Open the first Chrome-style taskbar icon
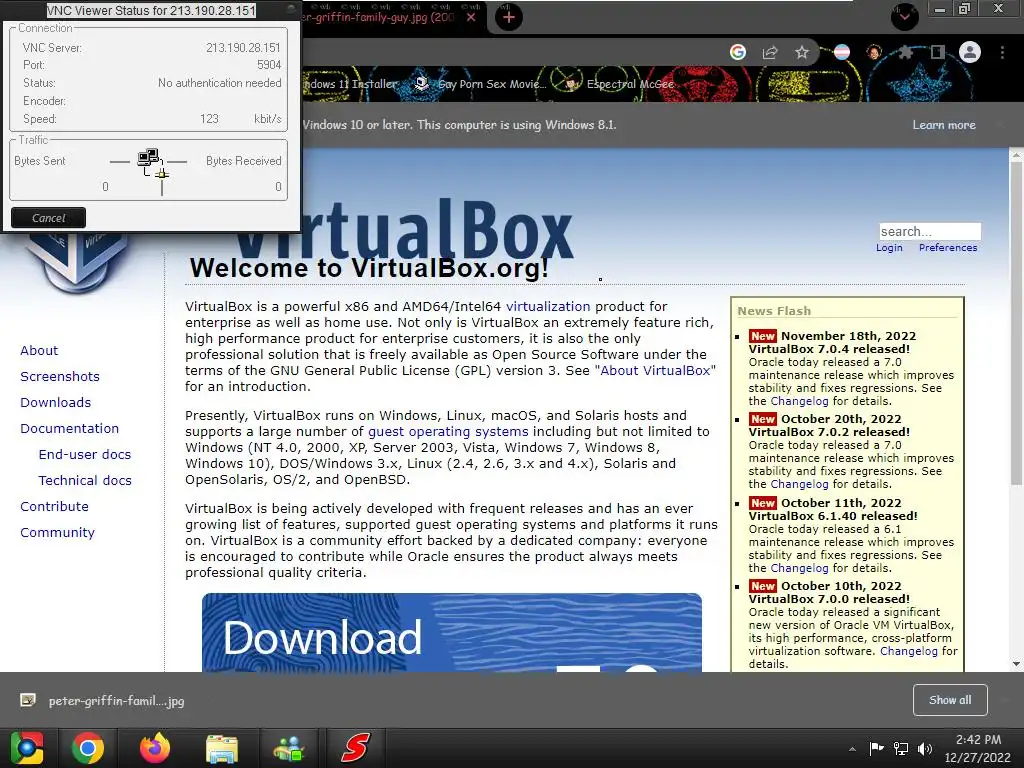 pyautogui.click(x=27, y=748)
